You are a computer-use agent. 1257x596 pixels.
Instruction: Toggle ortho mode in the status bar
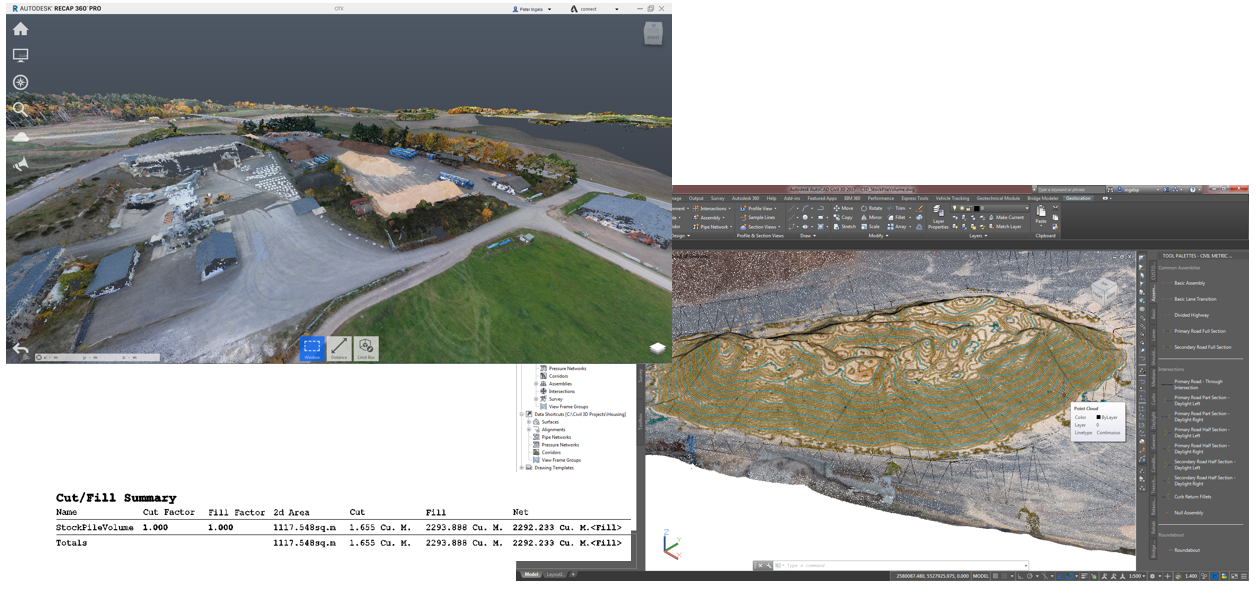pos(1021,576)
